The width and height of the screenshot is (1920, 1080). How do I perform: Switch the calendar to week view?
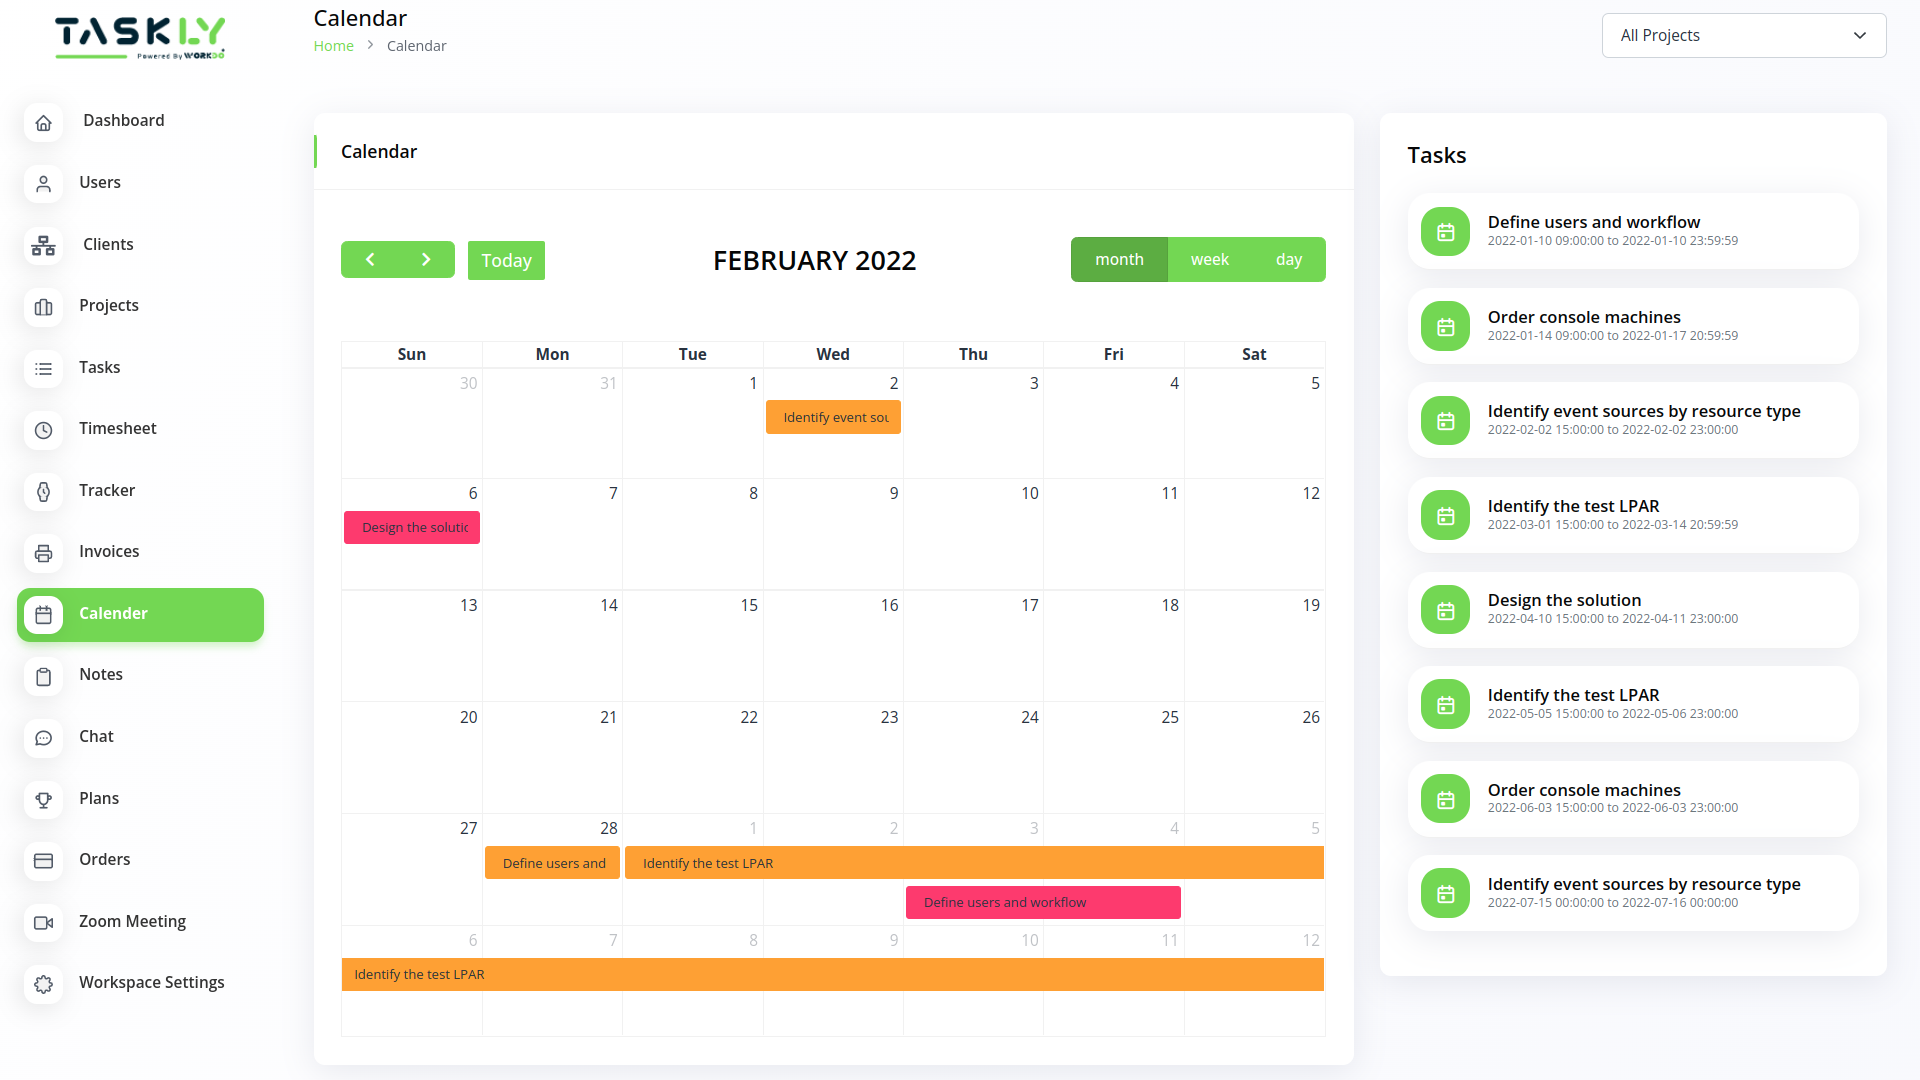tap(1209, 259)
